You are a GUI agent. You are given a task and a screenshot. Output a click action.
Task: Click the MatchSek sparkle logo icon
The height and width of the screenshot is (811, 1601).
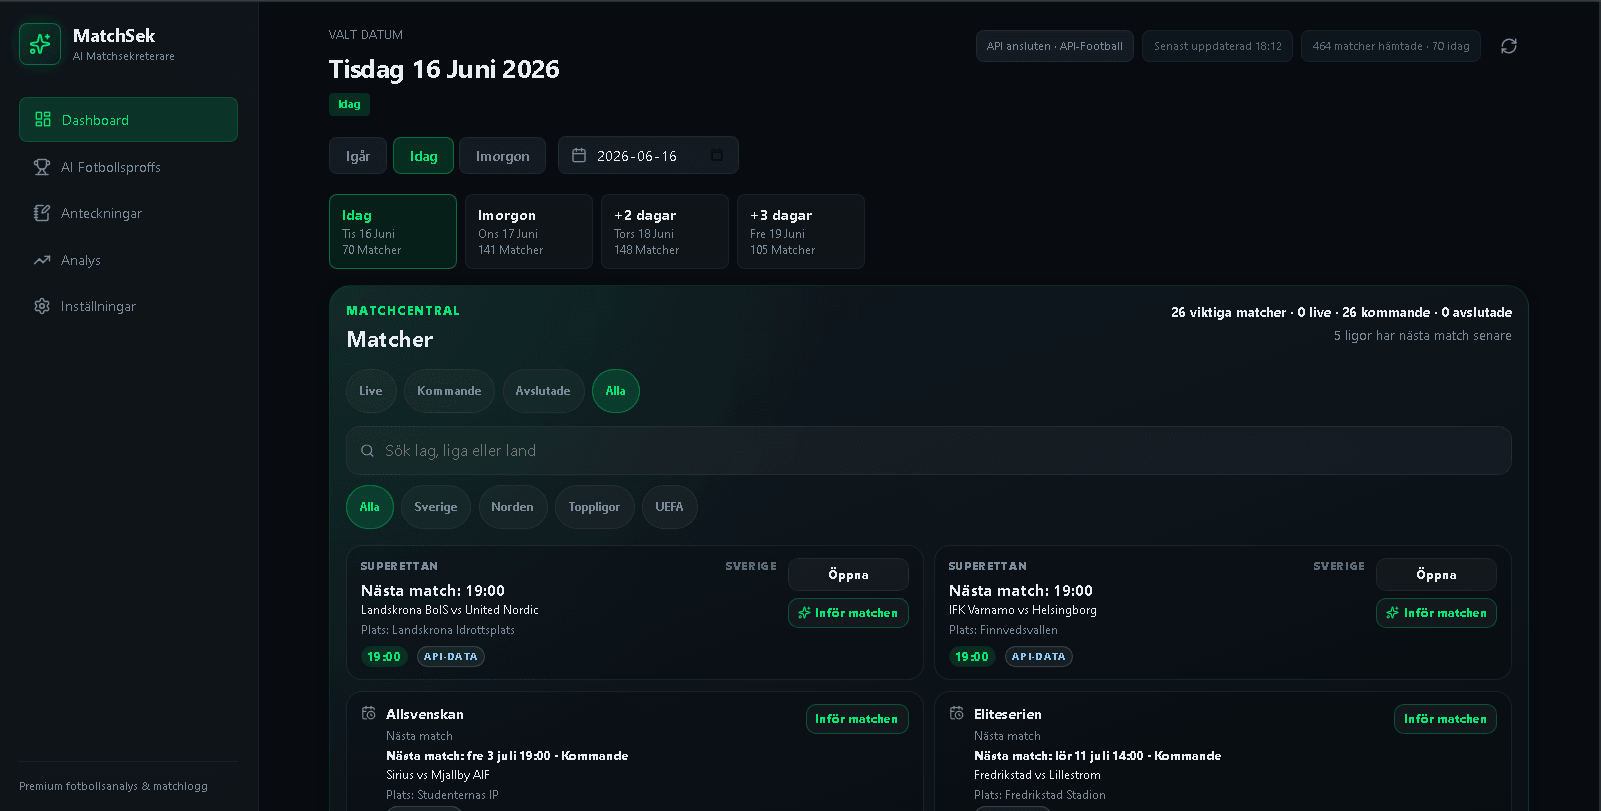(x=40, y=44)
